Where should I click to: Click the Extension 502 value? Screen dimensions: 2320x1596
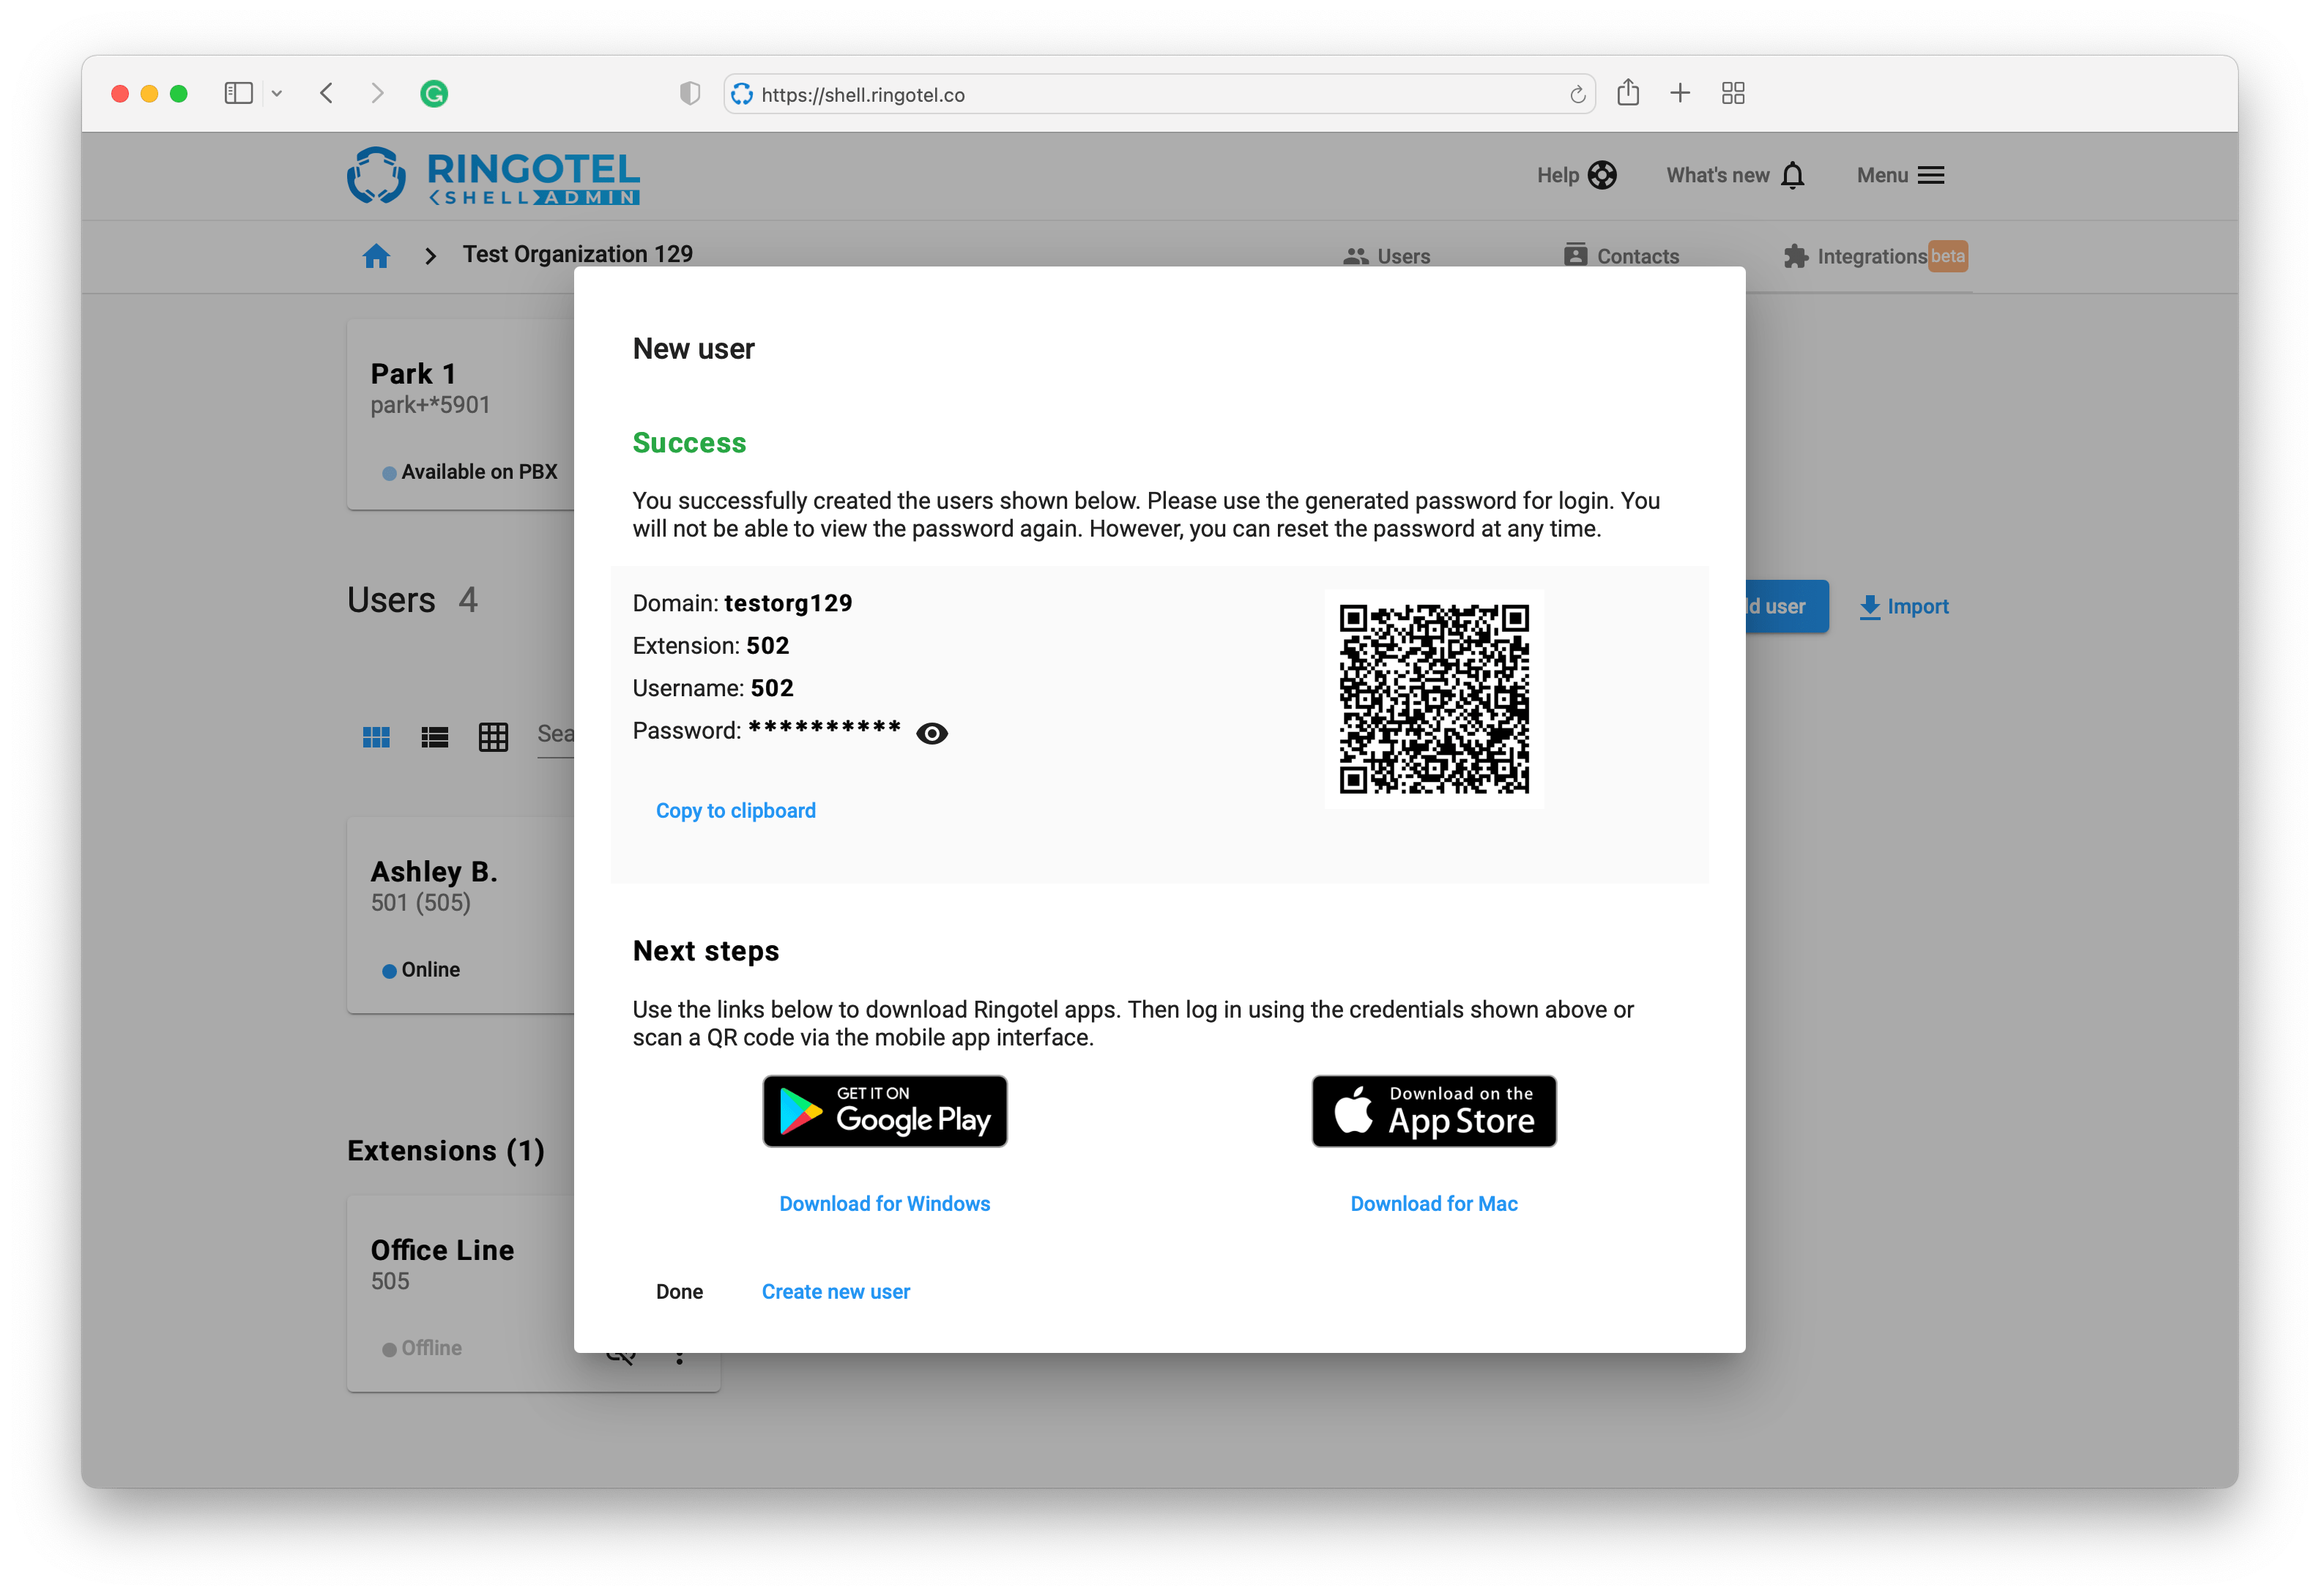[767, 645]
